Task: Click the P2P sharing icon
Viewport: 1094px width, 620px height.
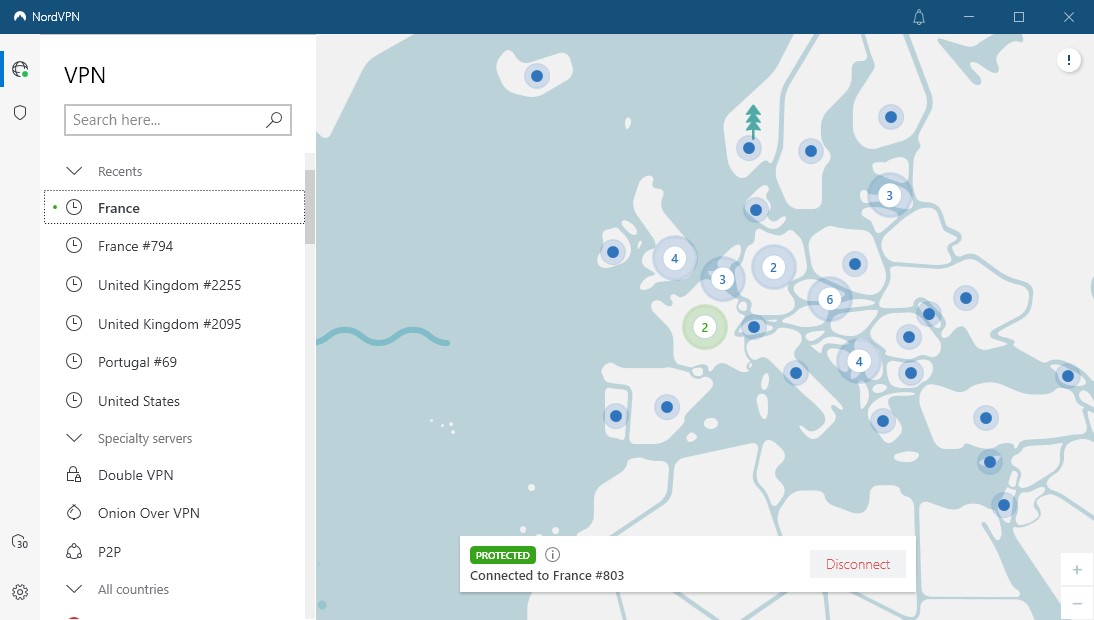Action: [x=74, y=552]
